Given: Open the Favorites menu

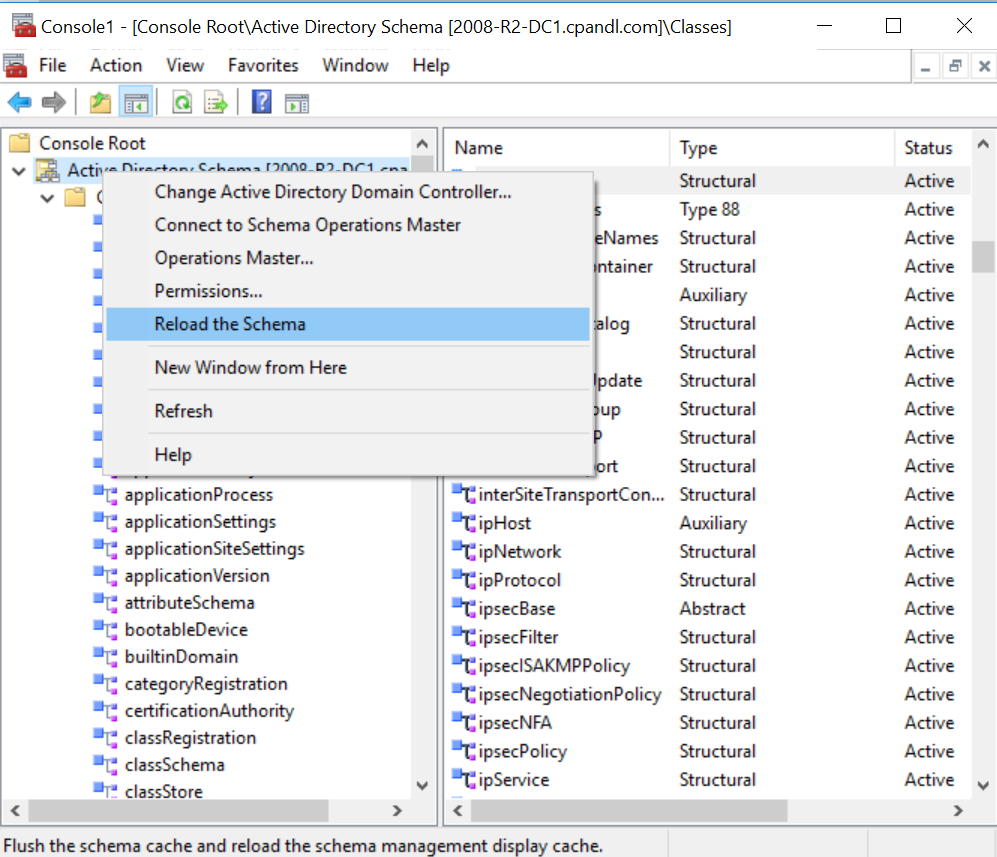Looking at the screenshot, I should point(263,65).
